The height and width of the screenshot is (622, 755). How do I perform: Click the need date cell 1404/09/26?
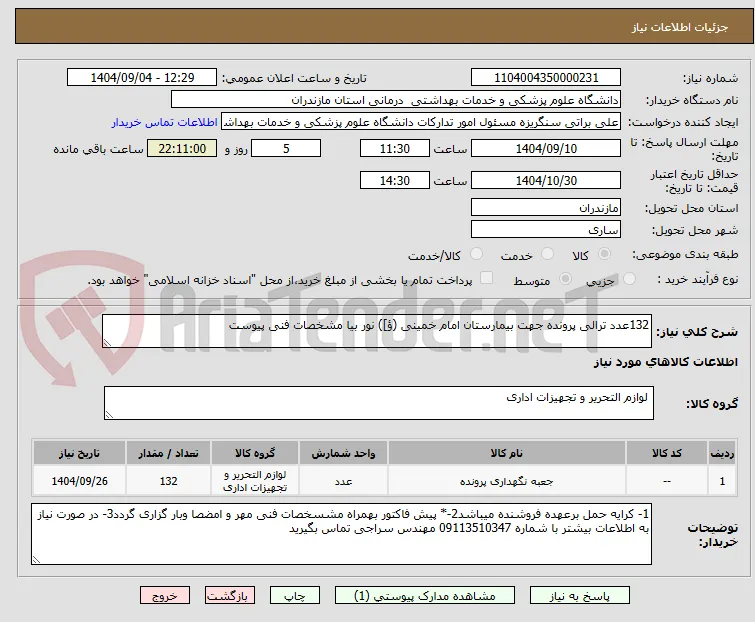click(x=79, y=481)
